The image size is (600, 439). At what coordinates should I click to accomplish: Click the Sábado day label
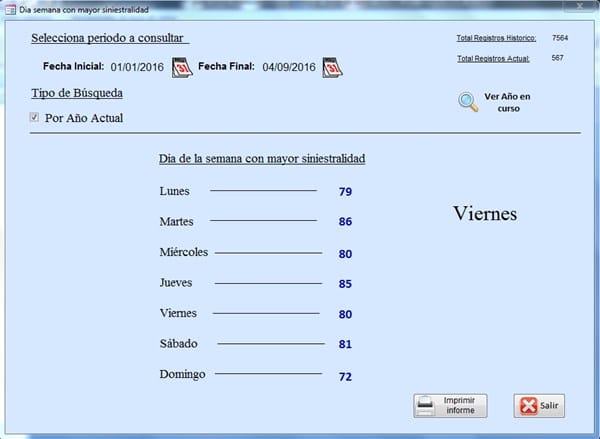point(179,343)
